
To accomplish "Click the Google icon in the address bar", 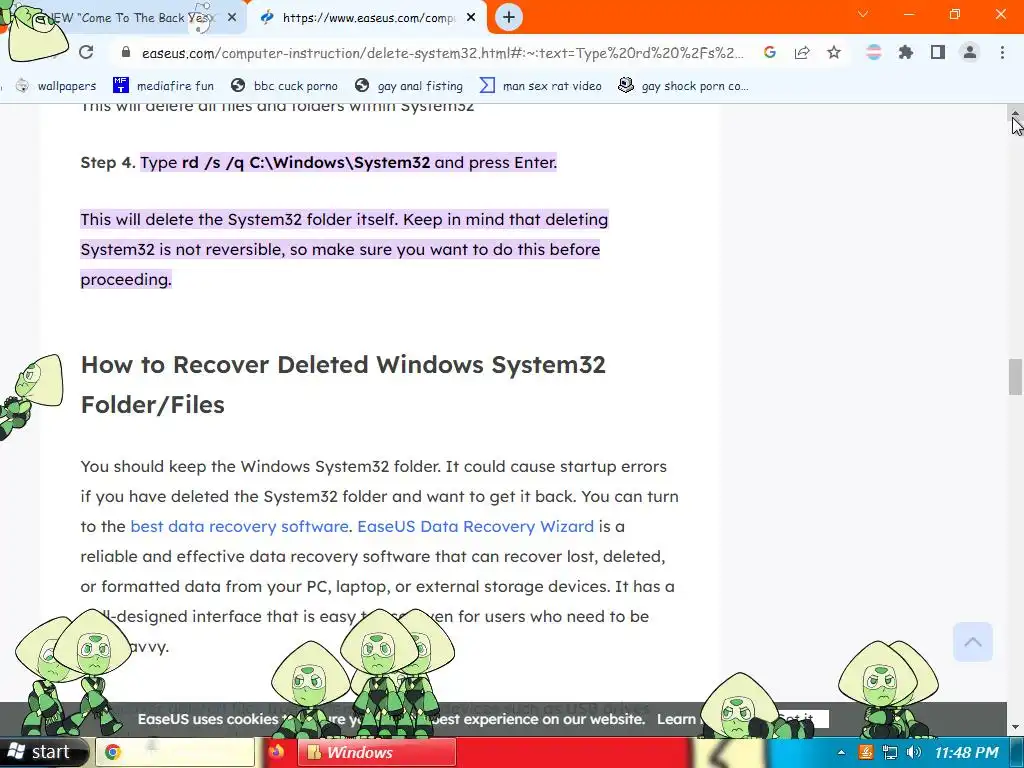I will [770, 52].
